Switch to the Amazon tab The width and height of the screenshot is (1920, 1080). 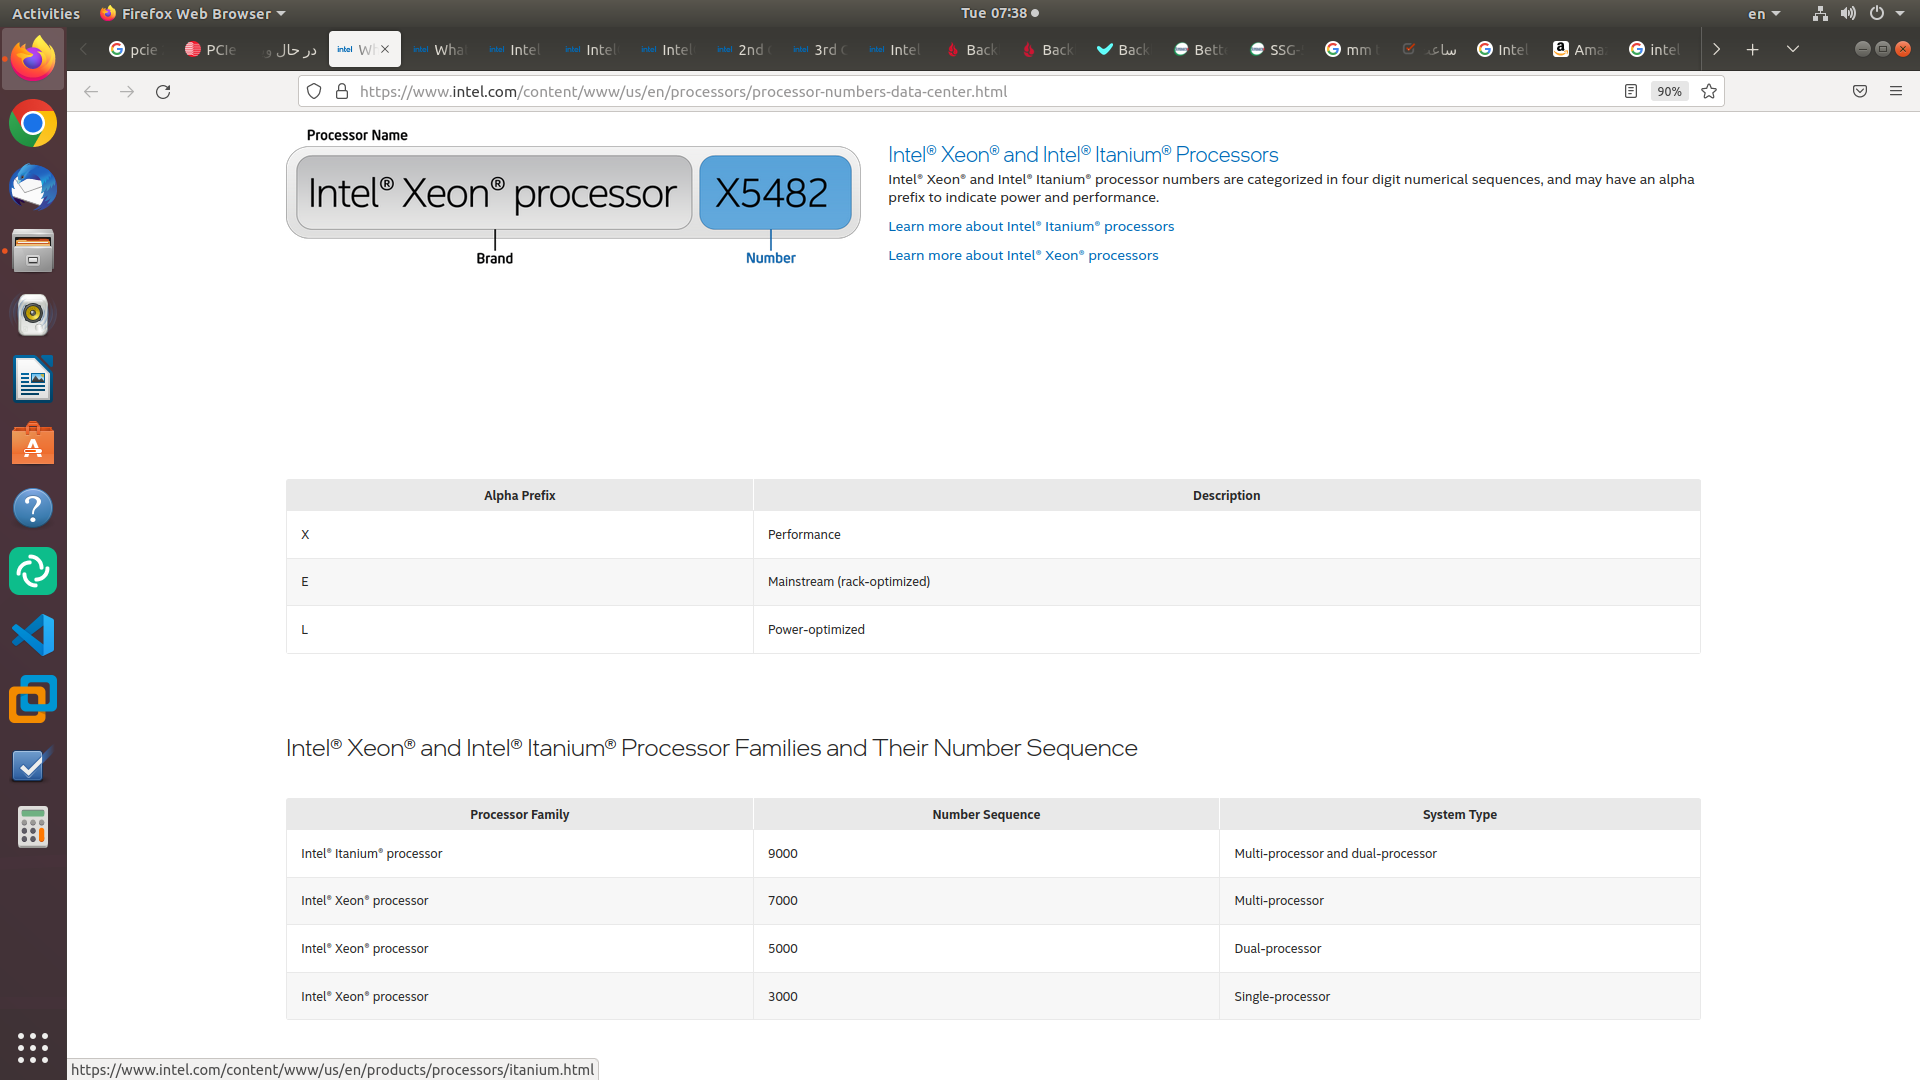[x=1579, y=49]
